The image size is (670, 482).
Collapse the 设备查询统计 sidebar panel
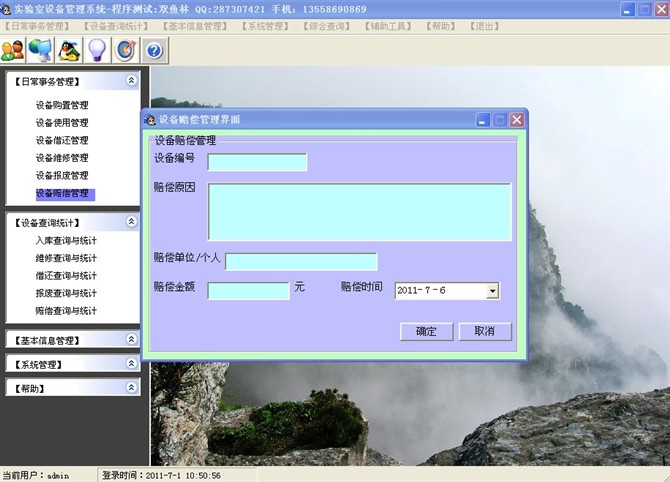(131, 222)
